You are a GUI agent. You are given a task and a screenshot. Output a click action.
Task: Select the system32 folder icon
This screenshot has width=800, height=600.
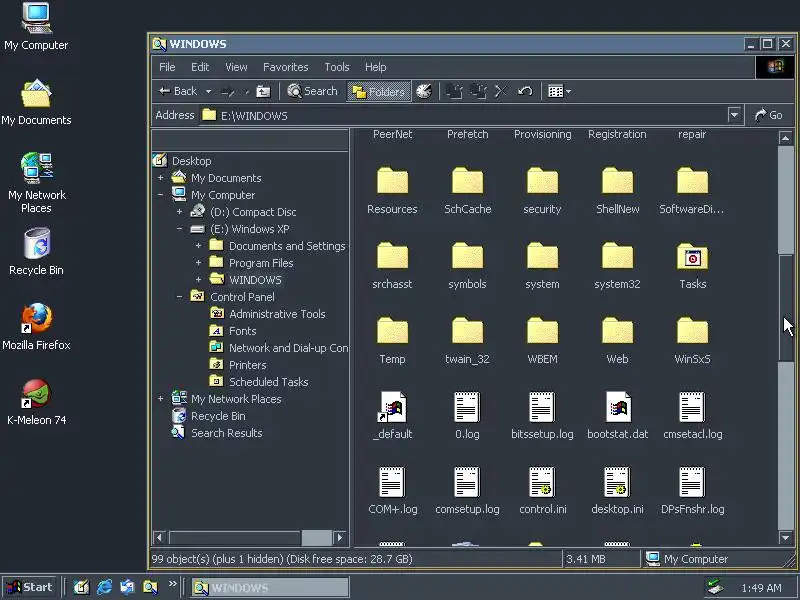point(617,256)
